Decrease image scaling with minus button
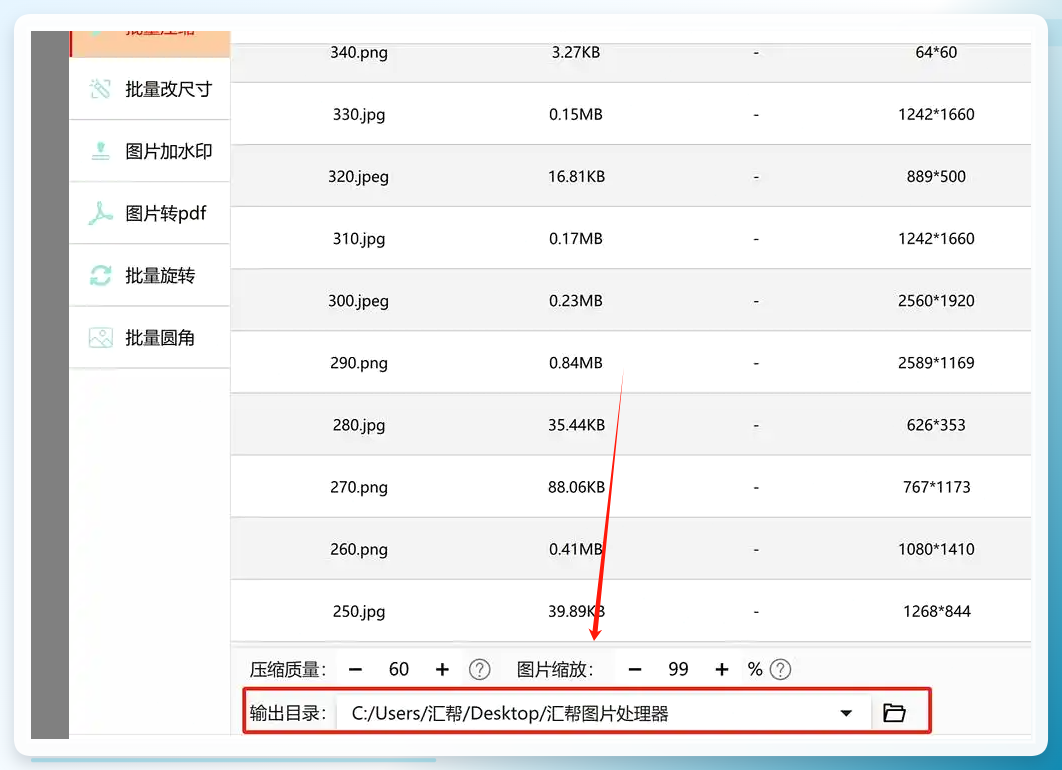Image resolution: width=1062 pixels, height=770 pixels. (635, 670)
